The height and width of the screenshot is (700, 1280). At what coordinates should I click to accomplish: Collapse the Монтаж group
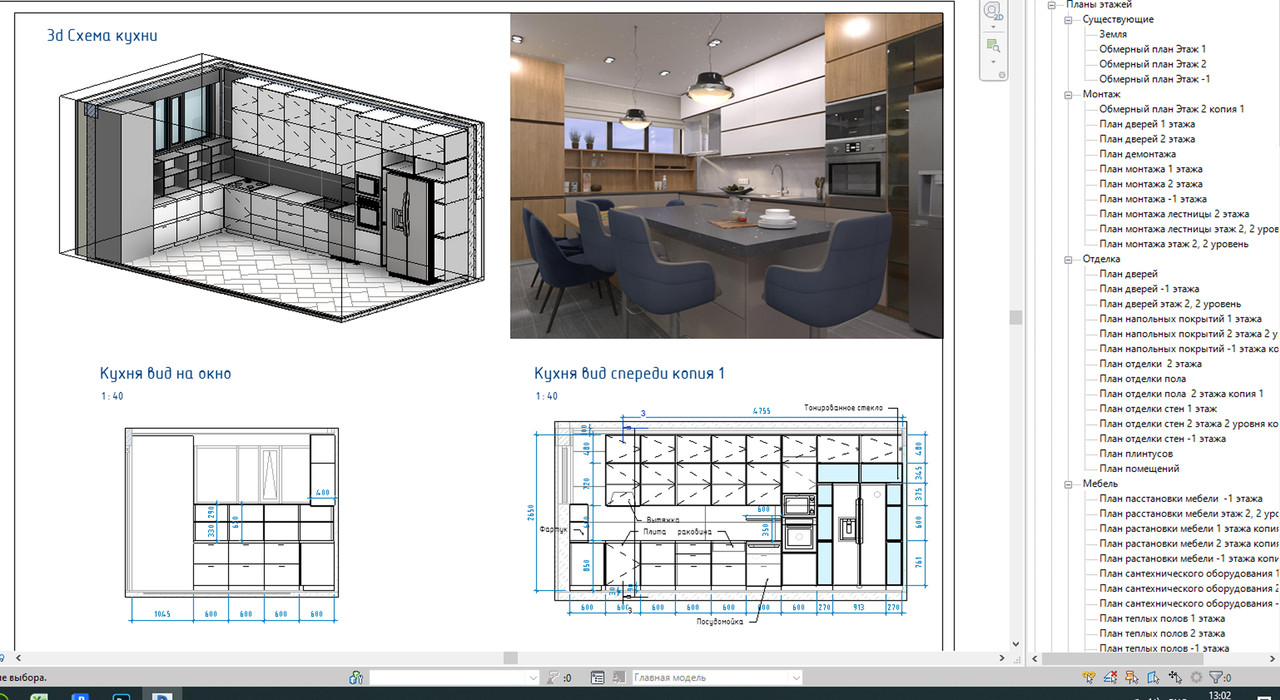[1068, 94]
